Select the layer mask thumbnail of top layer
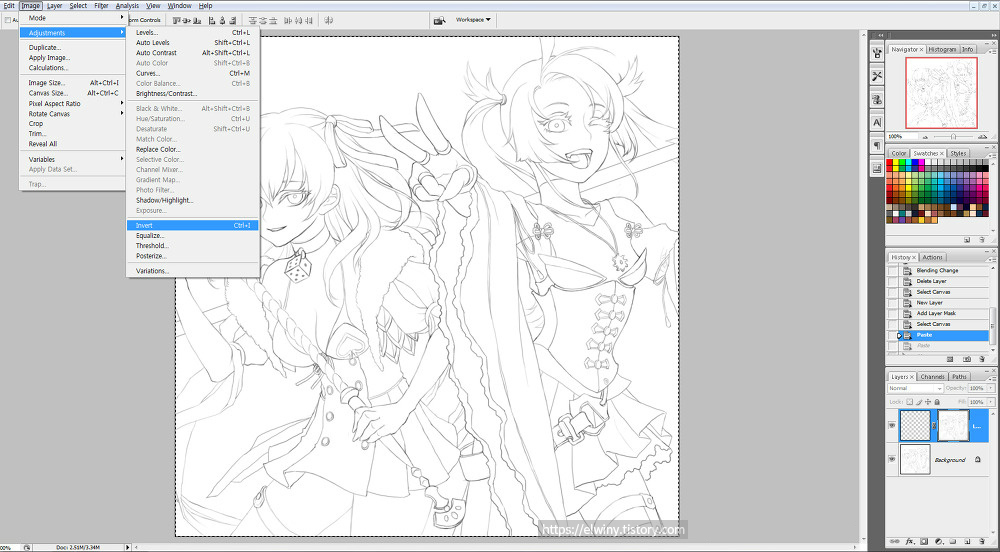The height and width of the screenshot is (552, 1000). coord(953,425)
